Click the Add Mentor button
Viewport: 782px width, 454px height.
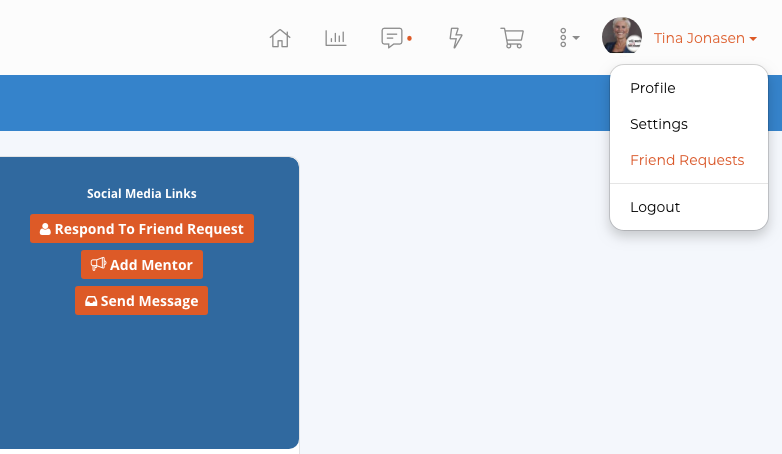coord(142,264)
